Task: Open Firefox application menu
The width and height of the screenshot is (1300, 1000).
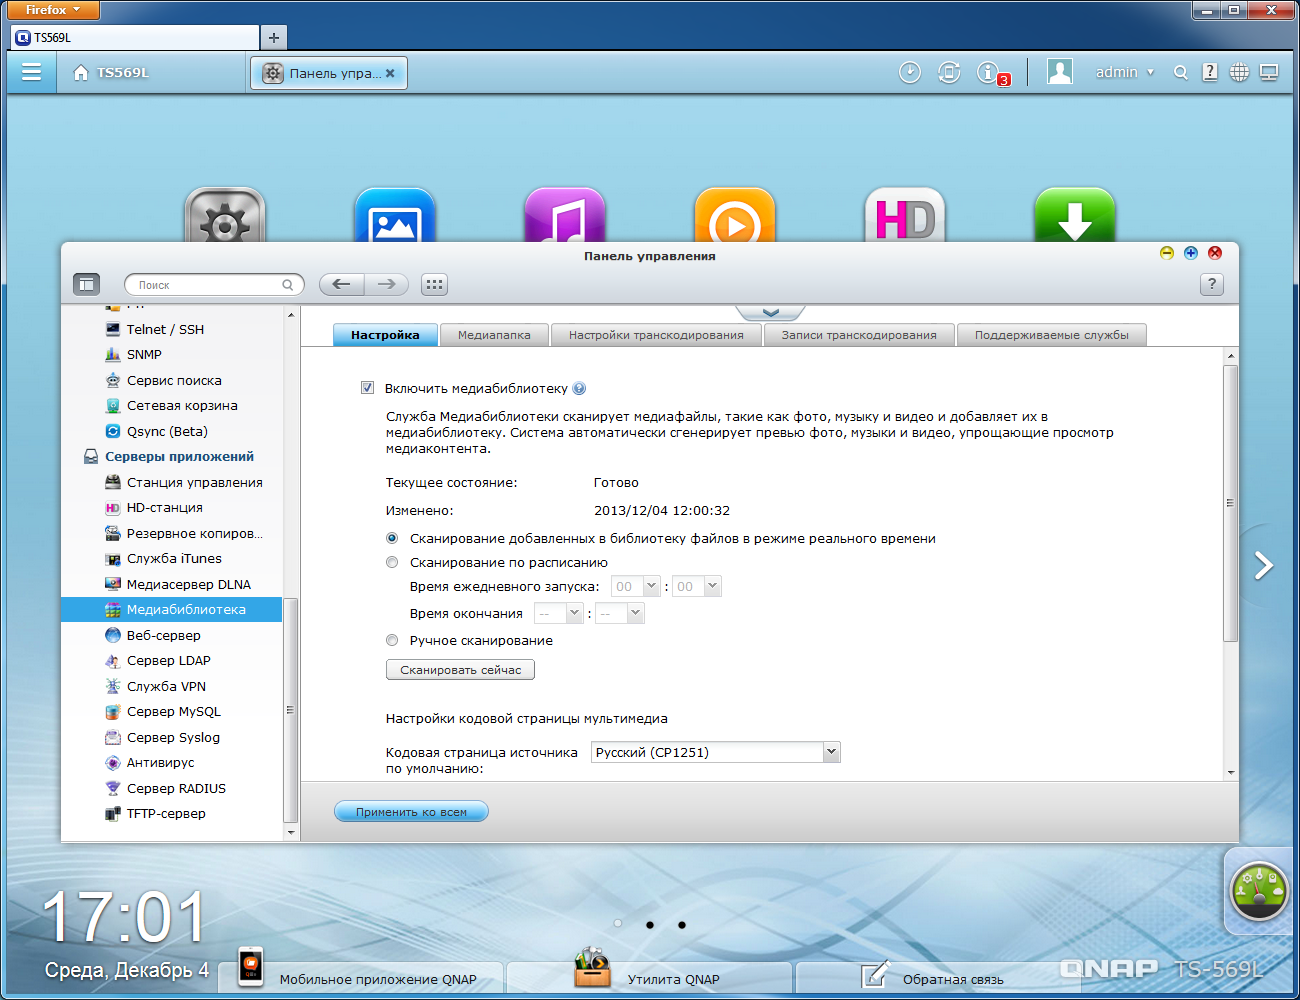Action: [53, 10]
